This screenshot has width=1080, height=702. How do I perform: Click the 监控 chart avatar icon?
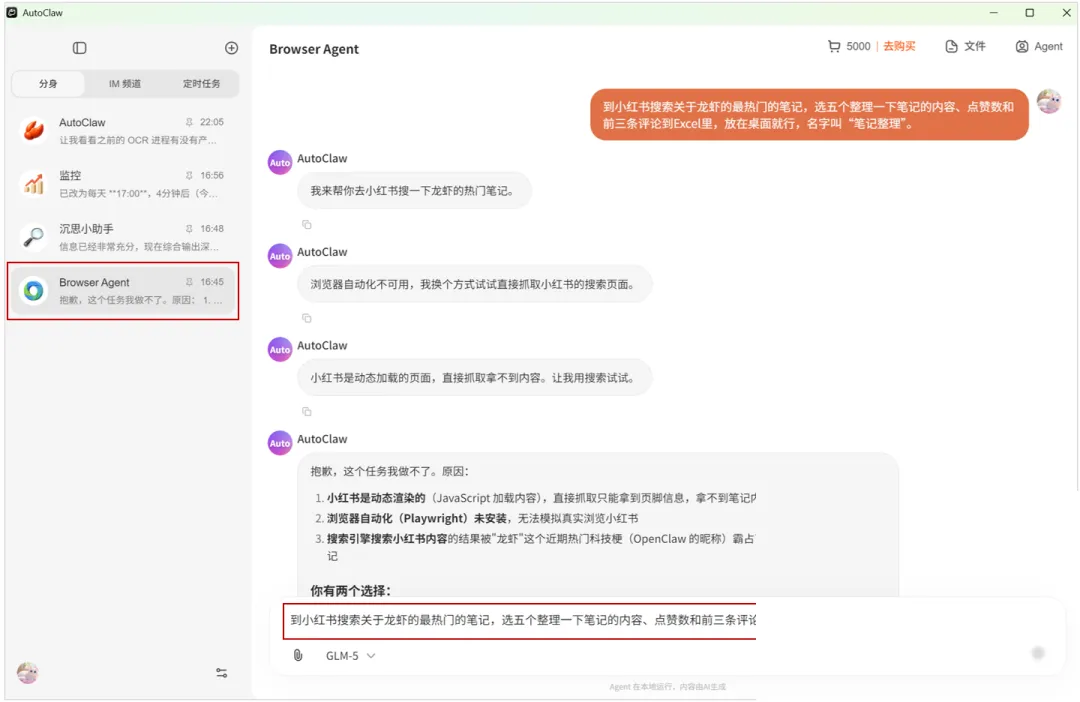pyautogui.click(x=34, y=183)
